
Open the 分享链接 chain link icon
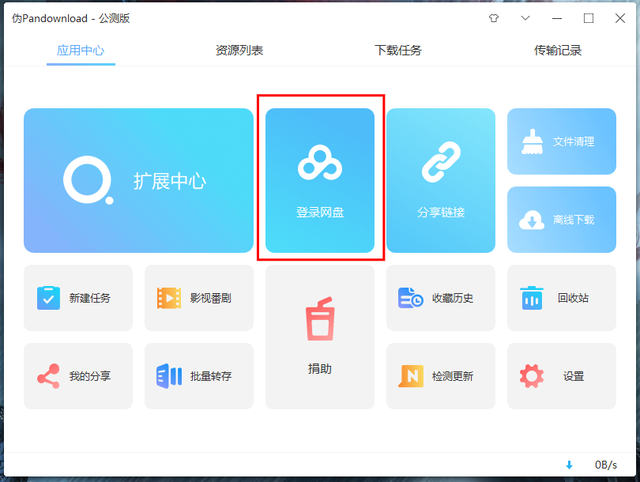tap(441, 162)
